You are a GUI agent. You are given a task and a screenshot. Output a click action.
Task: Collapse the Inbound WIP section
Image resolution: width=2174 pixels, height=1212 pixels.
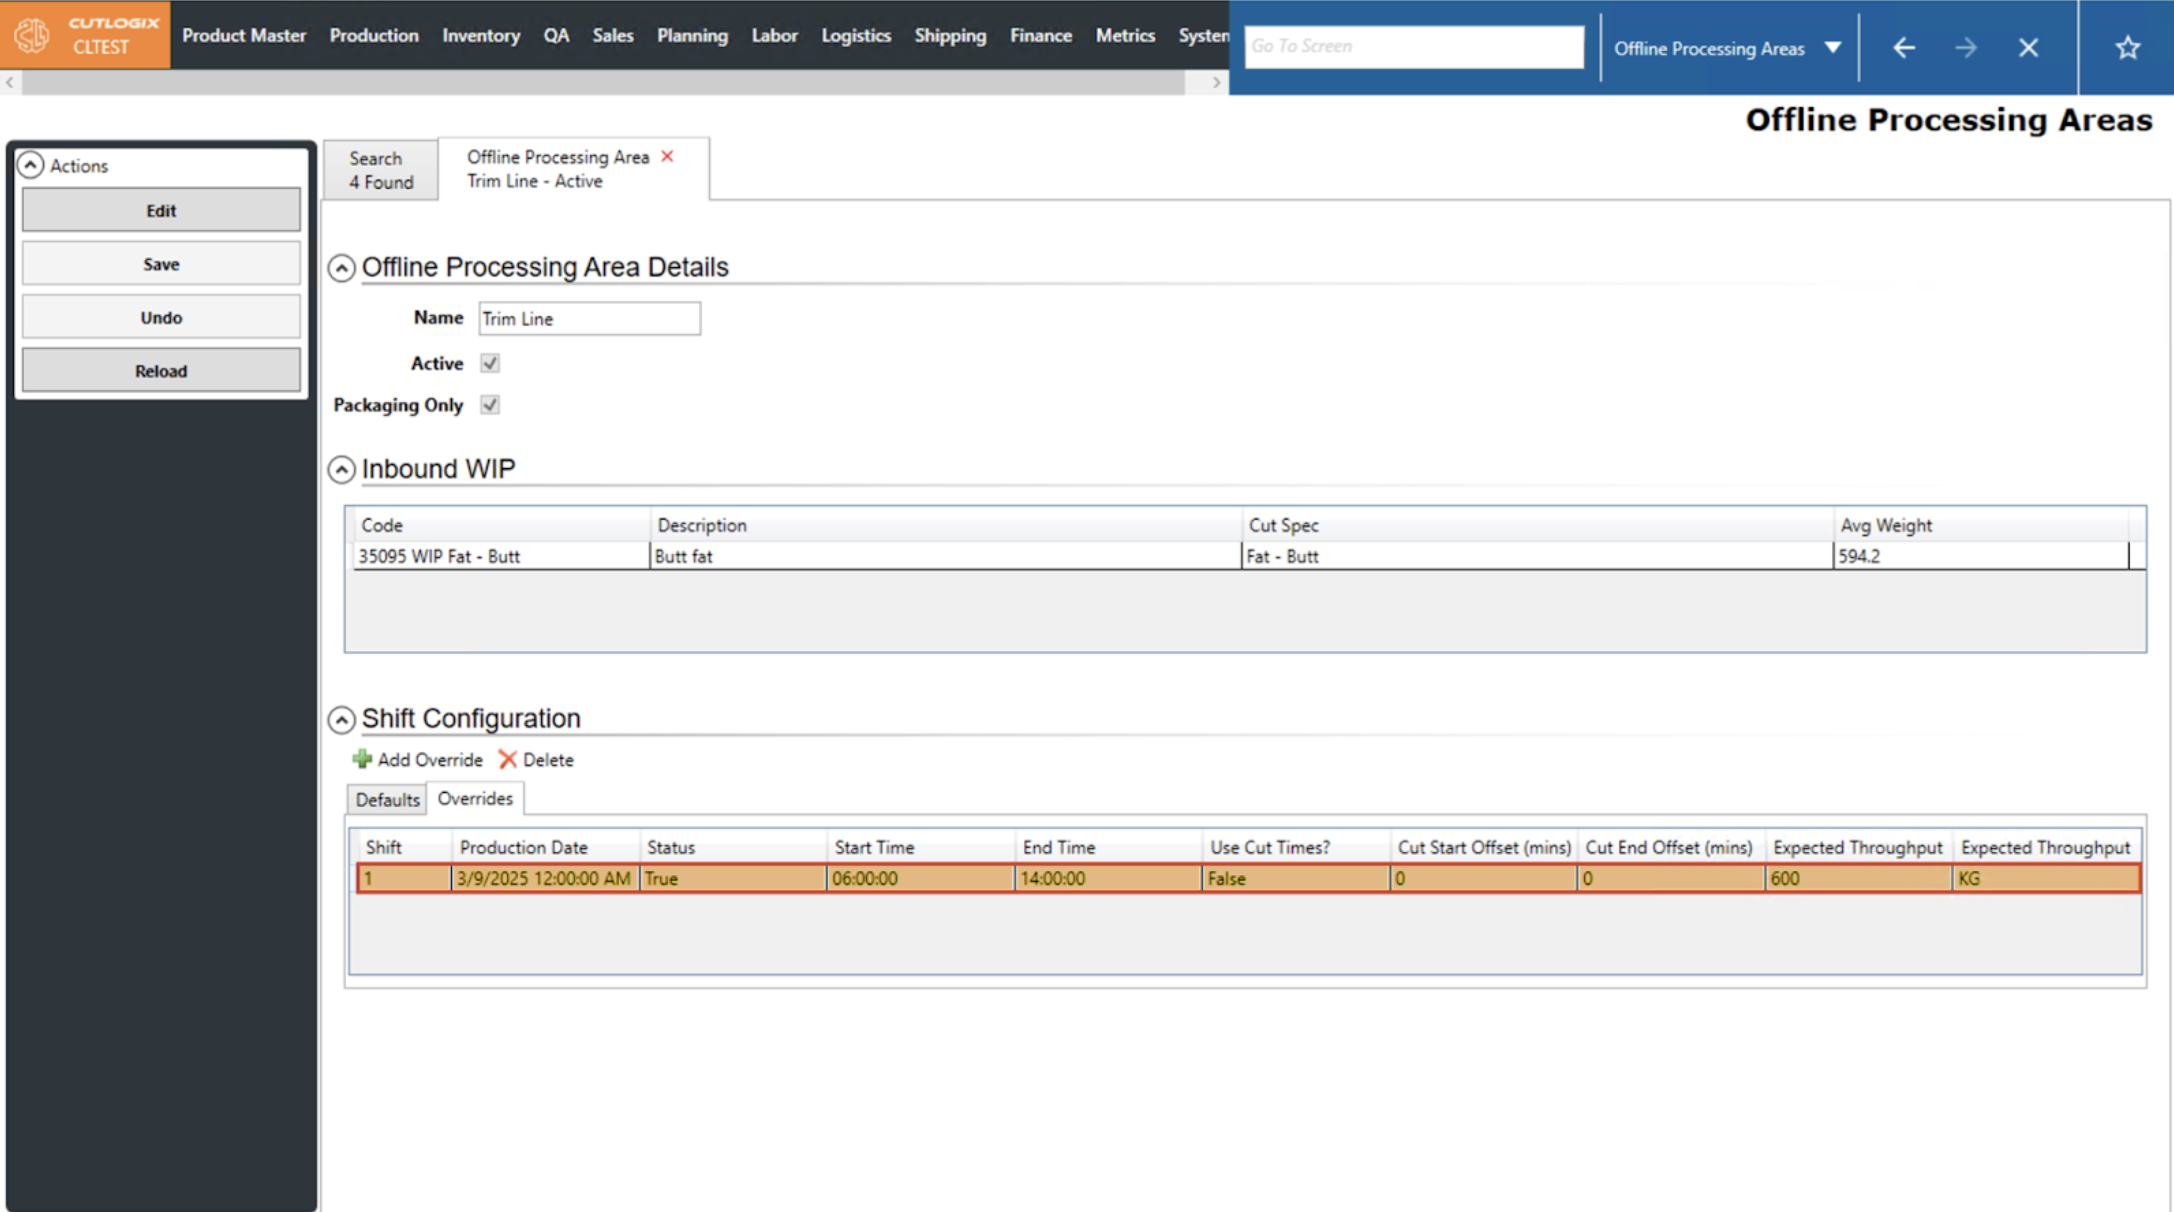342,469
